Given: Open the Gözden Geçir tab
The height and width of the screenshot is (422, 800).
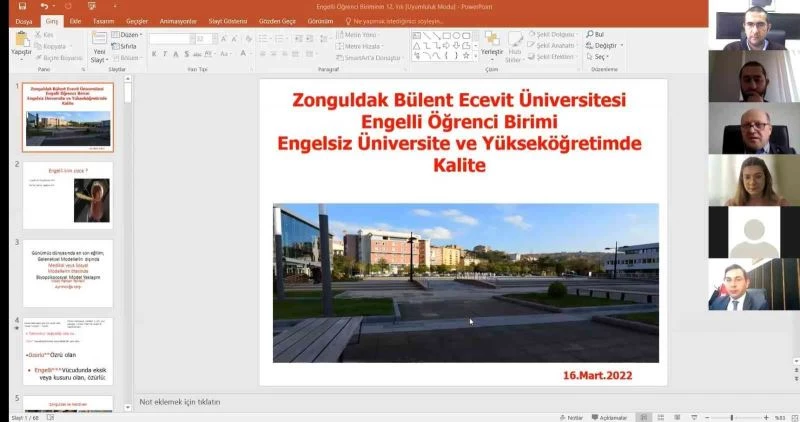Looking at the screenshot, I should point(277,21).
